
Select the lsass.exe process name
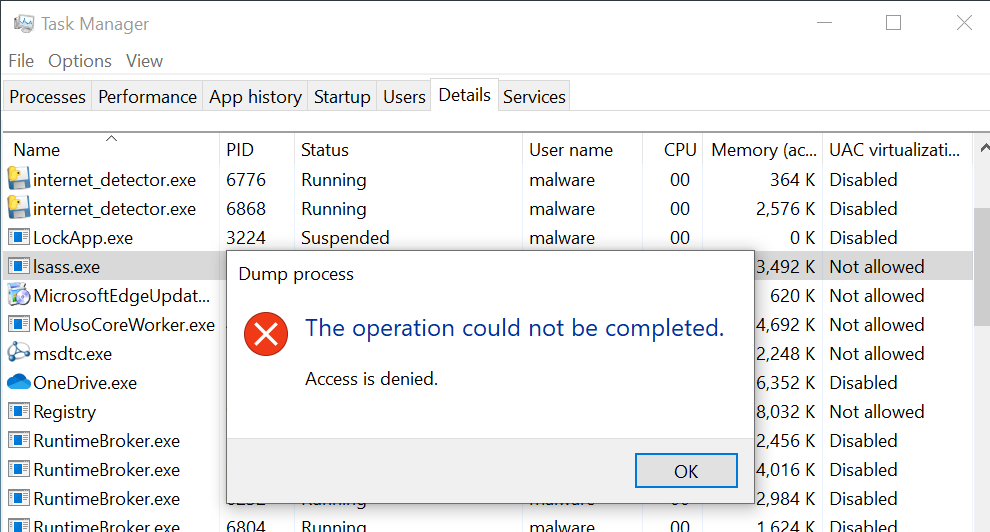(x=66, y=267)
